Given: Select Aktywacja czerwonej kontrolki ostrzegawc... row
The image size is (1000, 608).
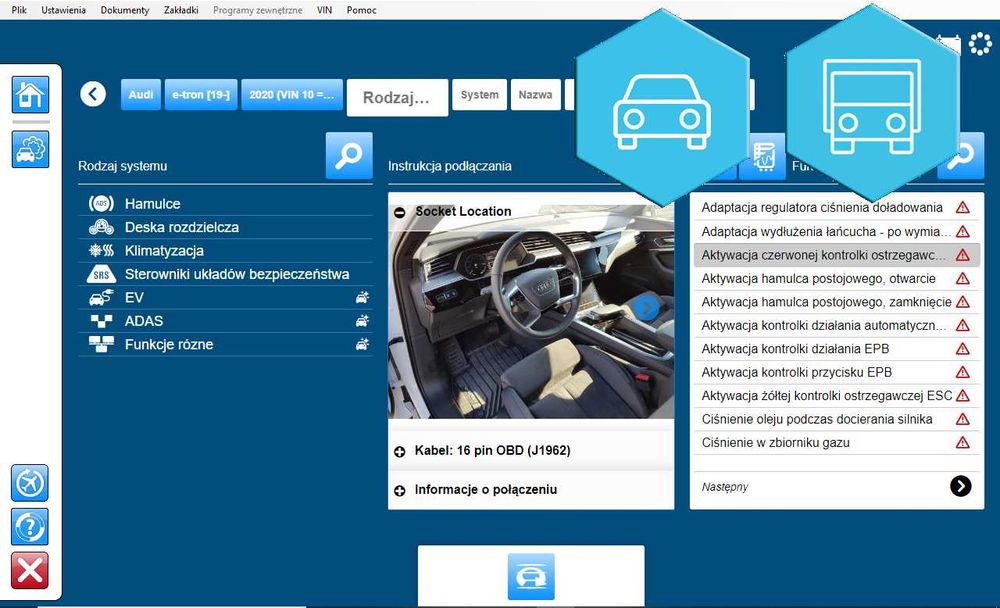Looking at the screenshot, I should coord(836,255).
